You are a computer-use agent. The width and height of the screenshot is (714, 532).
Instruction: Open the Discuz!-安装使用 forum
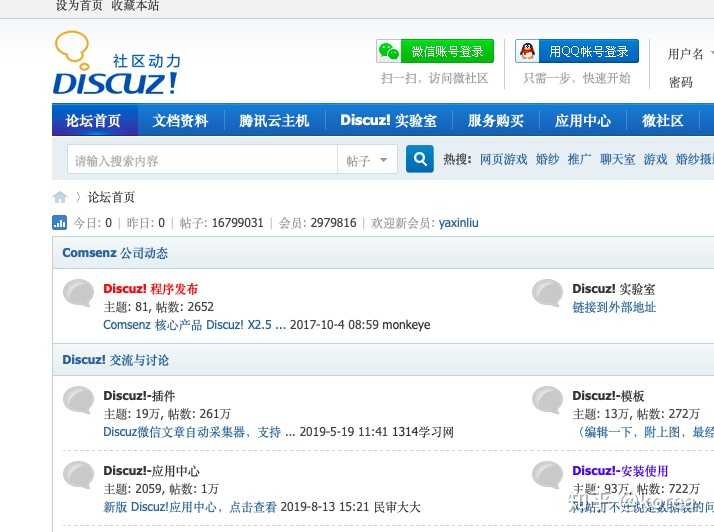click(x=620, y=471)
